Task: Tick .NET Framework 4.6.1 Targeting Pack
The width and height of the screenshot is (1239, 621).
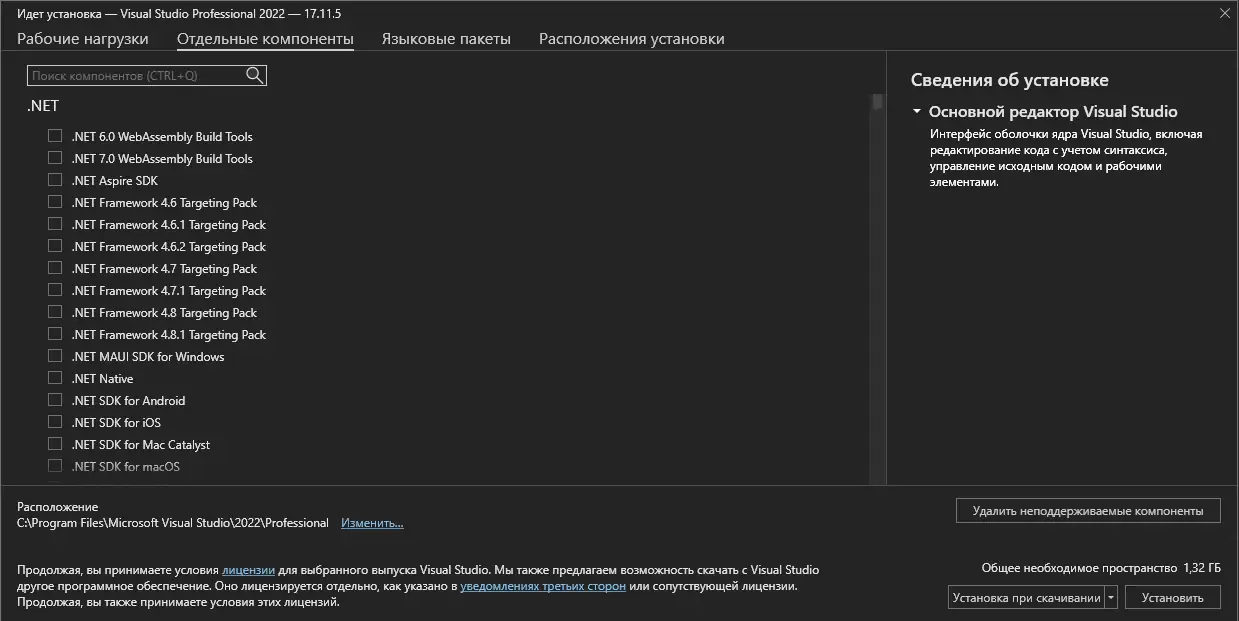Action: [55, 224]
